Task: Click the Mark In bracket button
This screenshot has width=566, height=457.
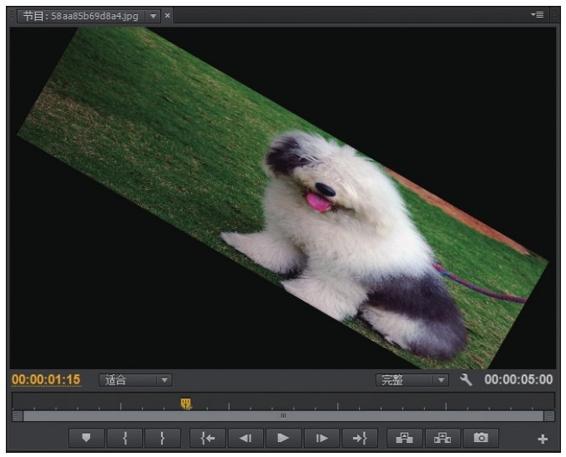Action: [125, 438]
